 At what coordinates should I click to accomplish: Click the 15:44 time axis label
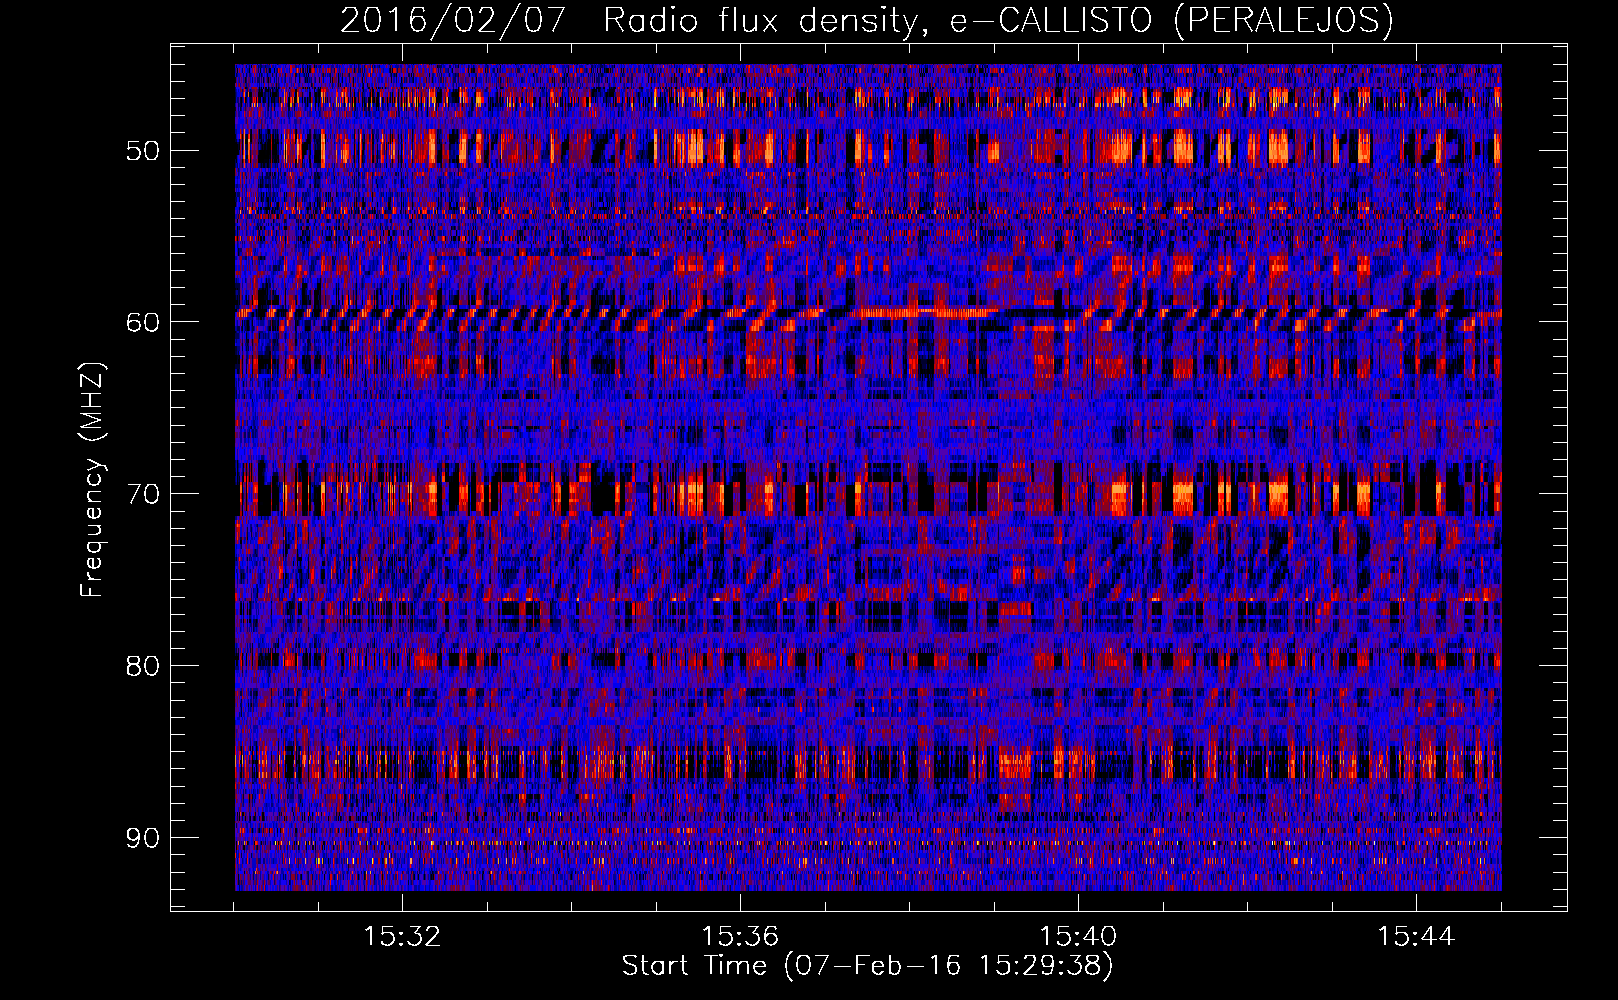click(x=1416, y=937)
